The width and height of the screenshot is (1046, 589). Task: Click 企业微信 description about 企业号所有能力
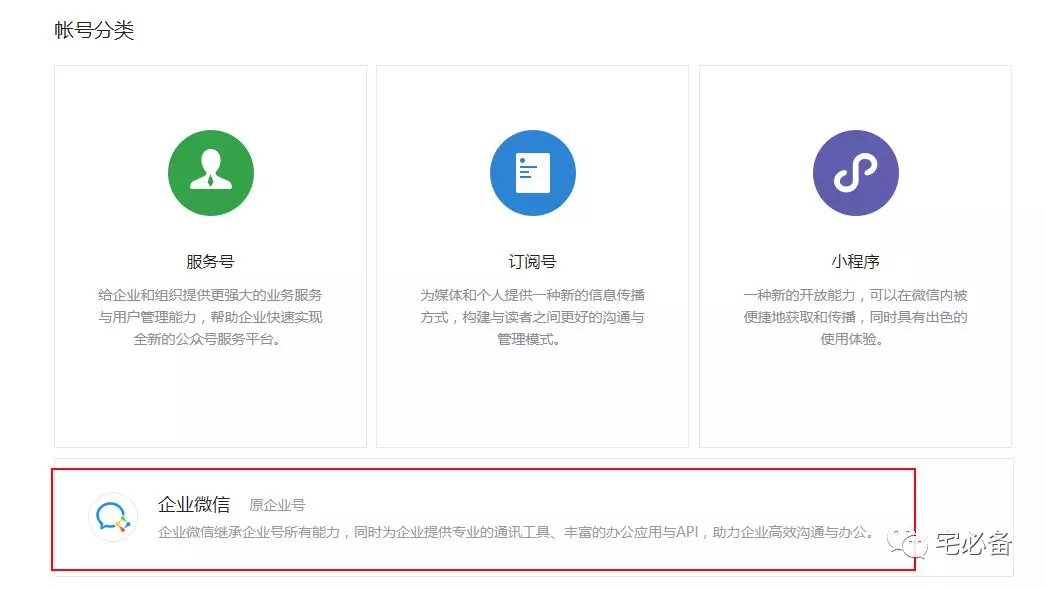coord(516,532)
